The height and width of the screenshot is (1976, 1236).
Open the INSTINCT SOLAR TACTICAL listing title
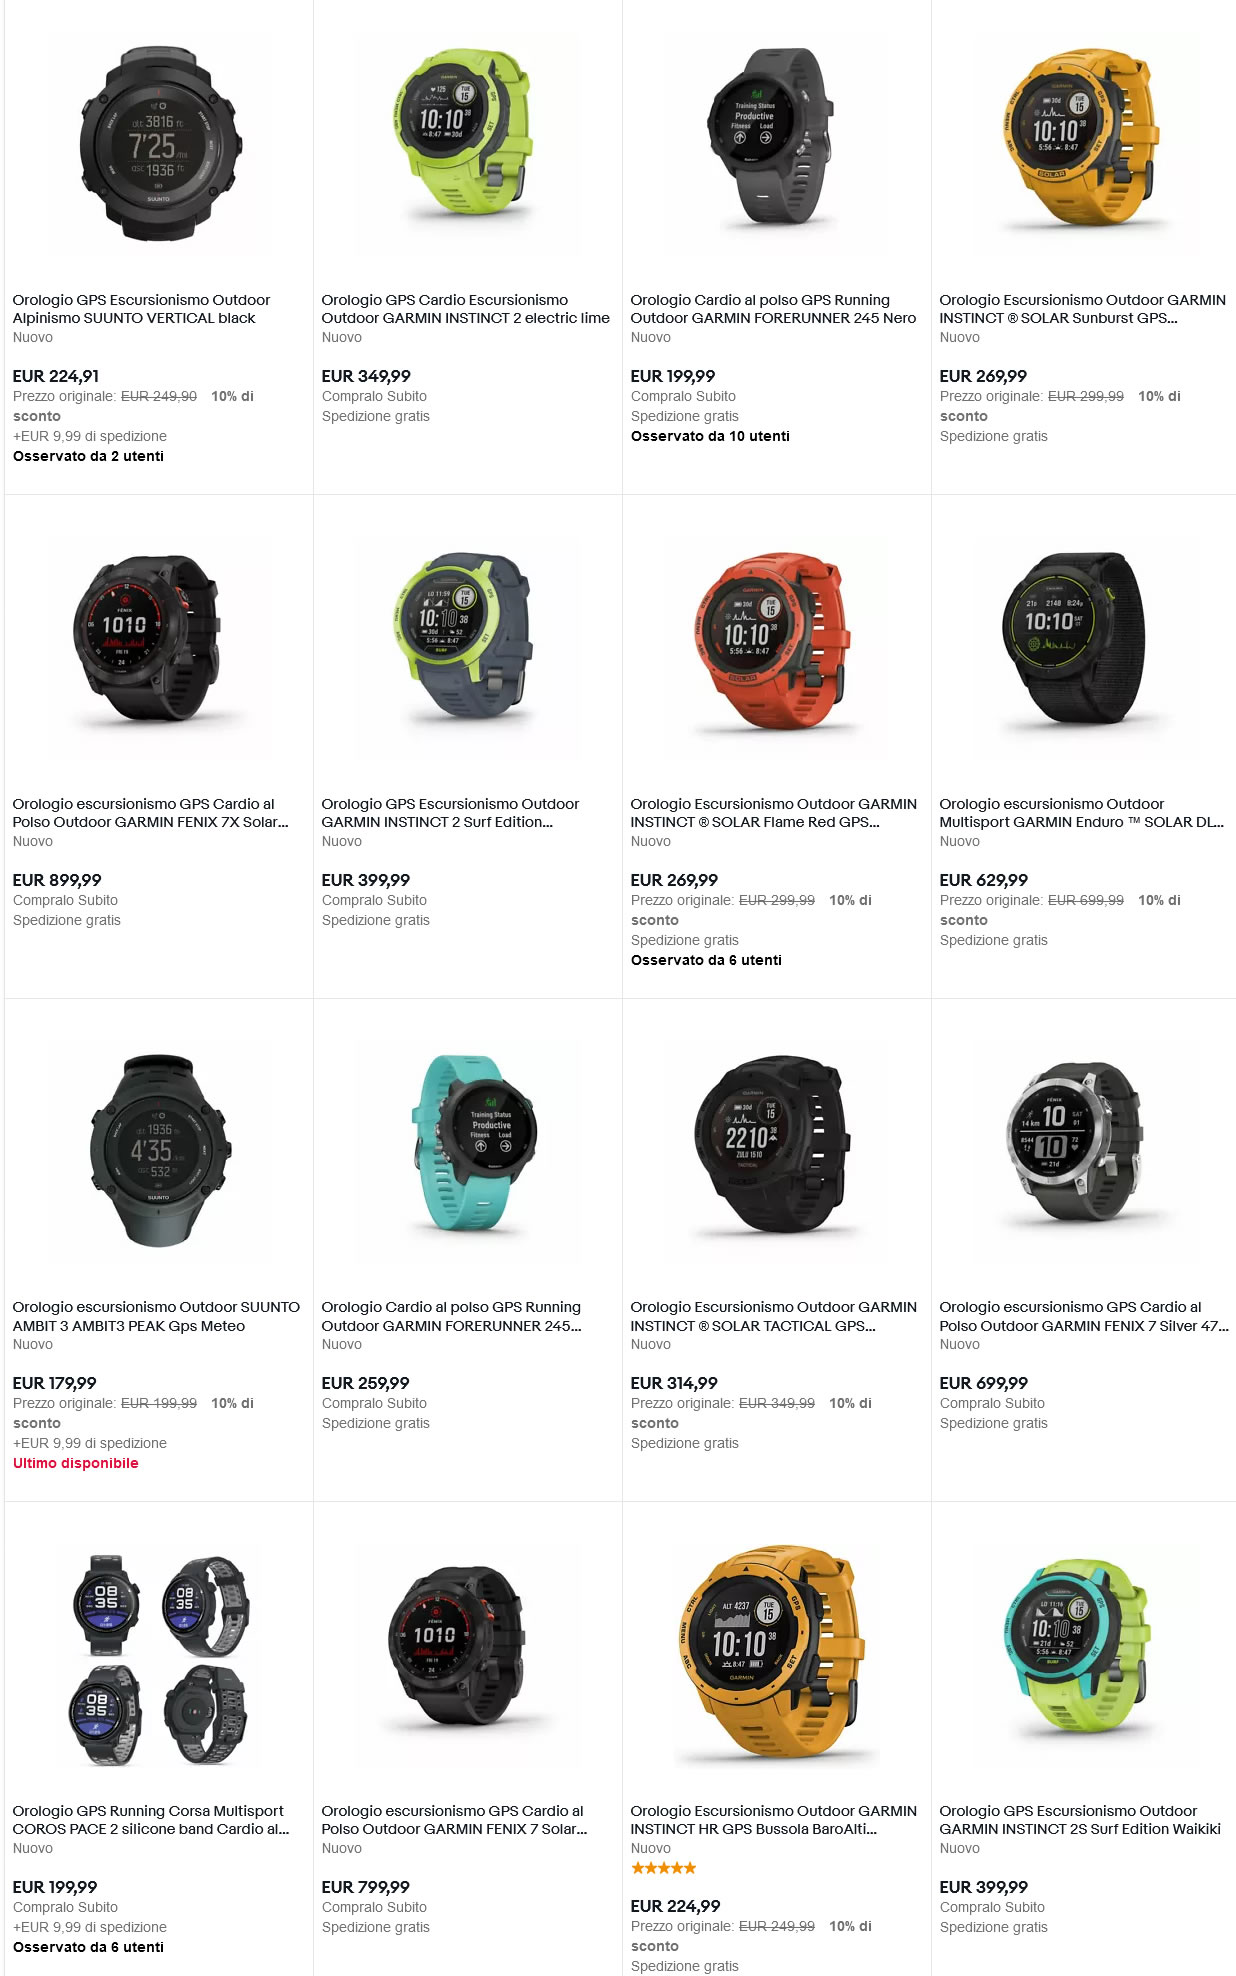click(773, 1316)
